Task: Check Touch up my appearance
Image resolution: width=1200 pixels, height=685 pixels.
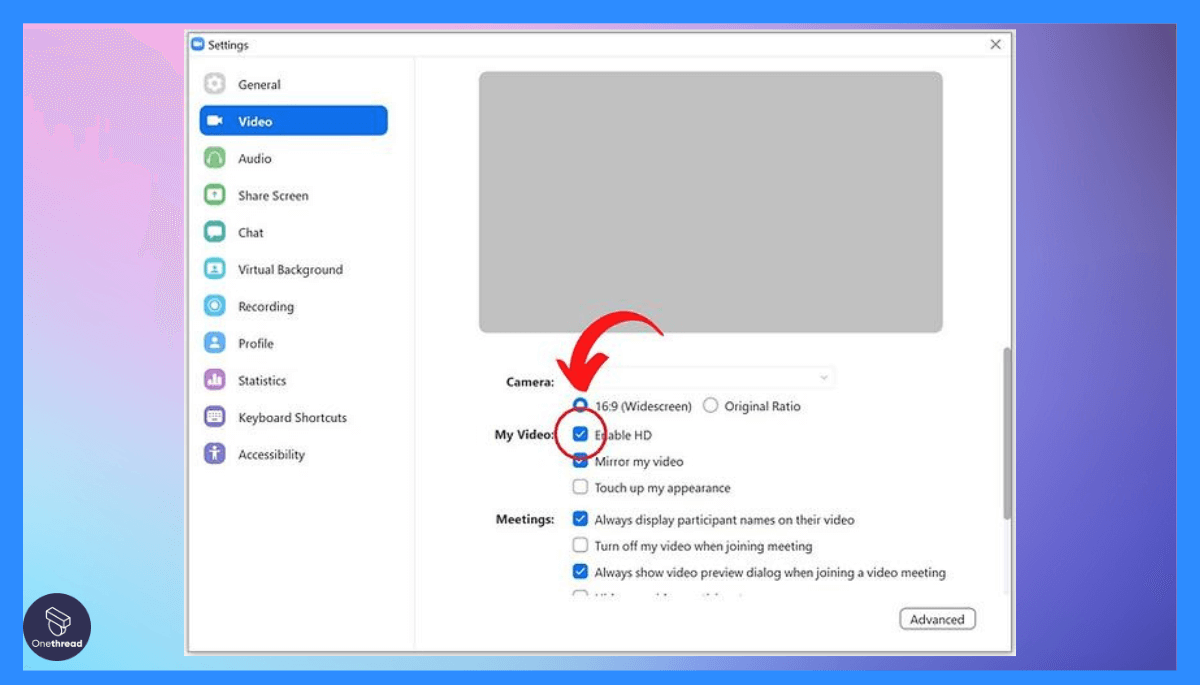Action: (580, 487)
